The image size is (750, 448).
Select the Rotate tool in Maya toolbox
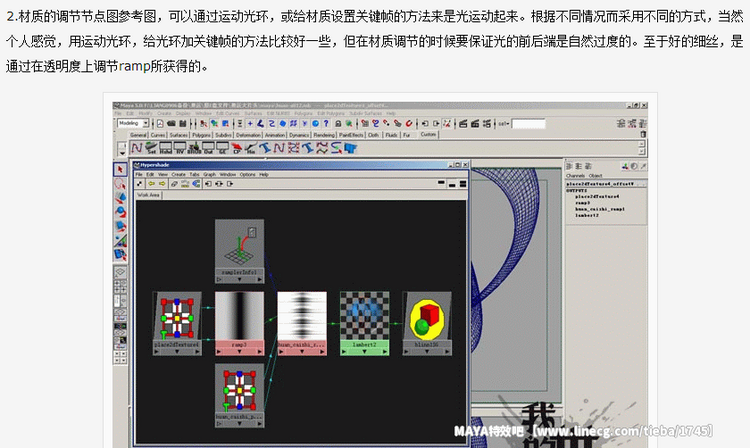[x=120, y=211]
